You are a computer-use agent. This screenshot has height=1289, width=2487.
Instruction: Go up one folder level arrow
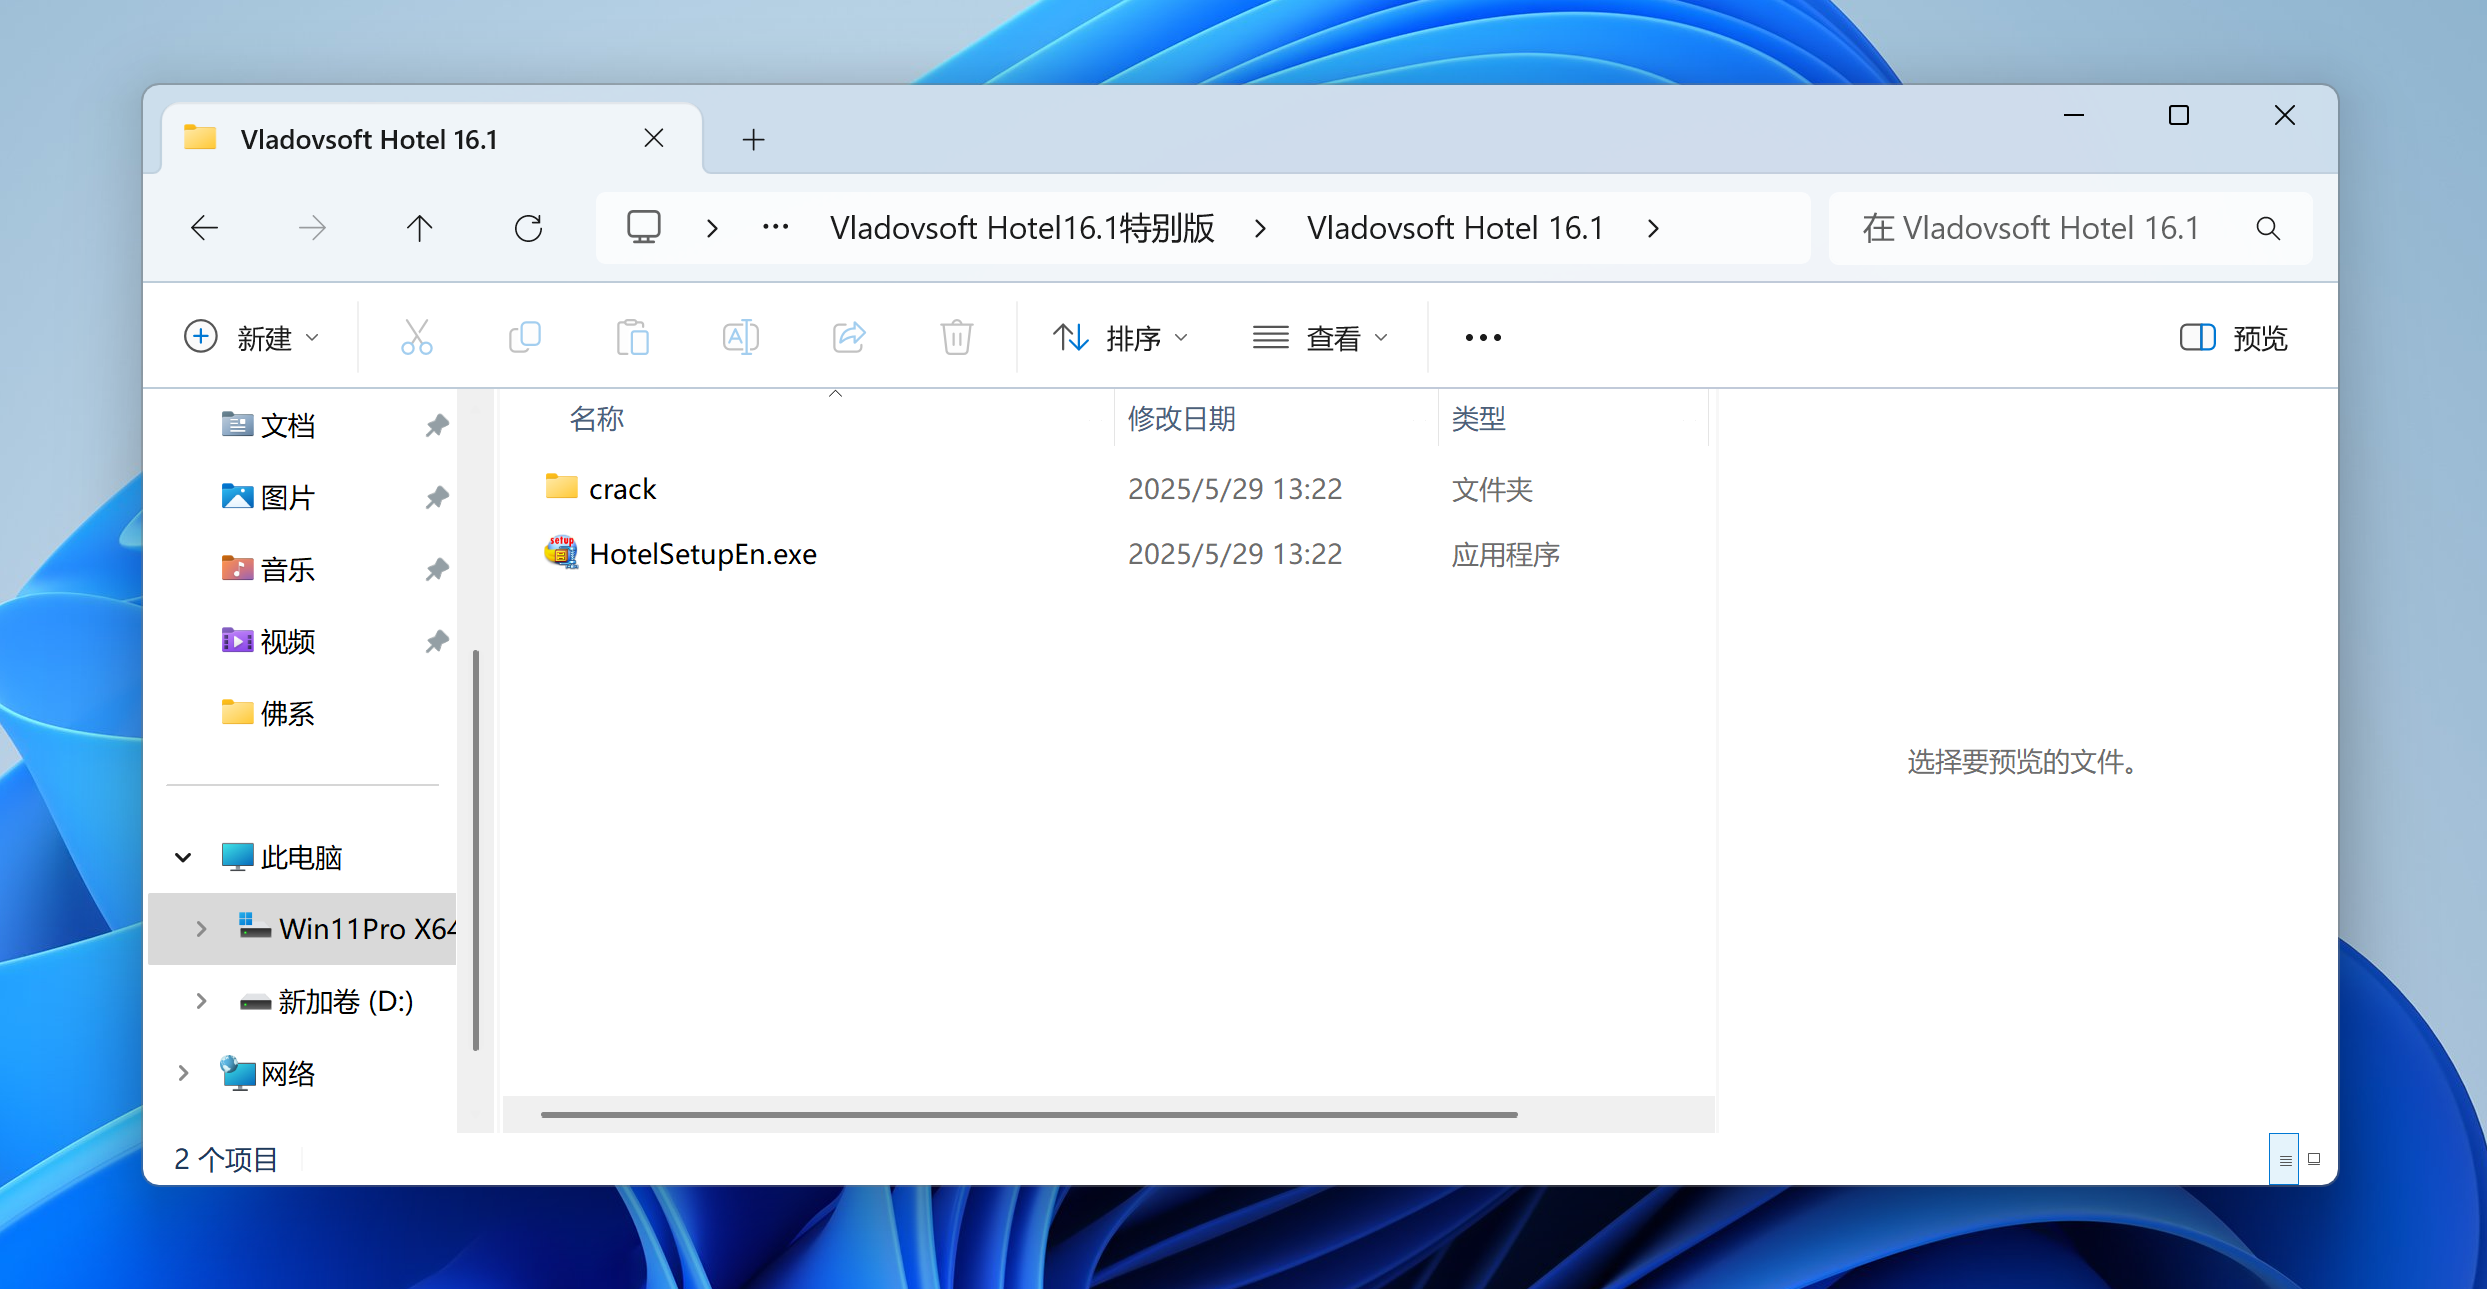click(419, 229)
